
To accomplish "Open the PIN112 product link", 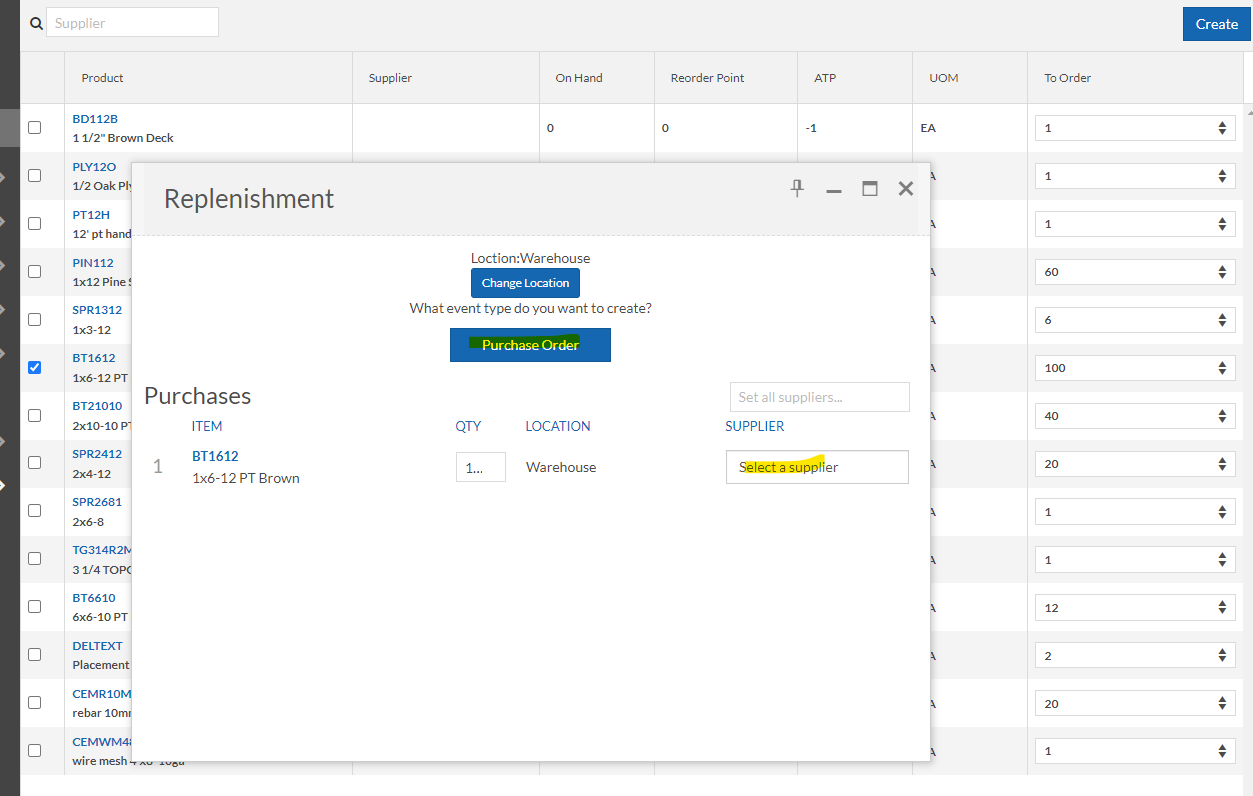I will pos(93,262).
